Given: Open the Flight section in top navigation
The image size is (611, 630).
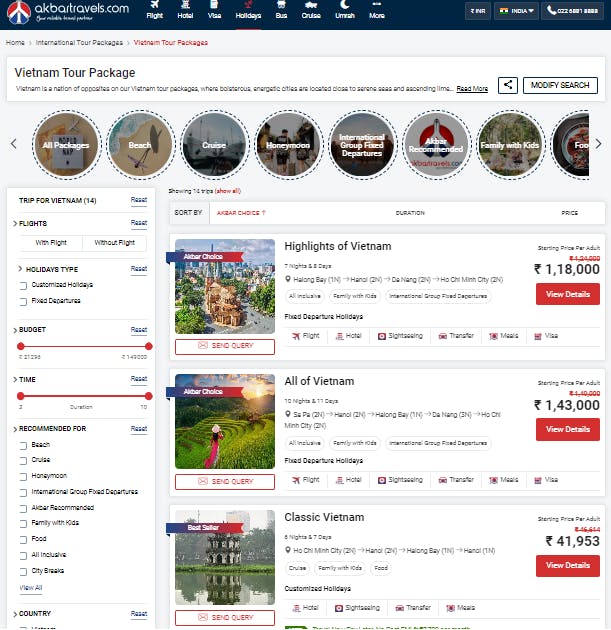Looking at the screenshot, I should click(155, 10).
